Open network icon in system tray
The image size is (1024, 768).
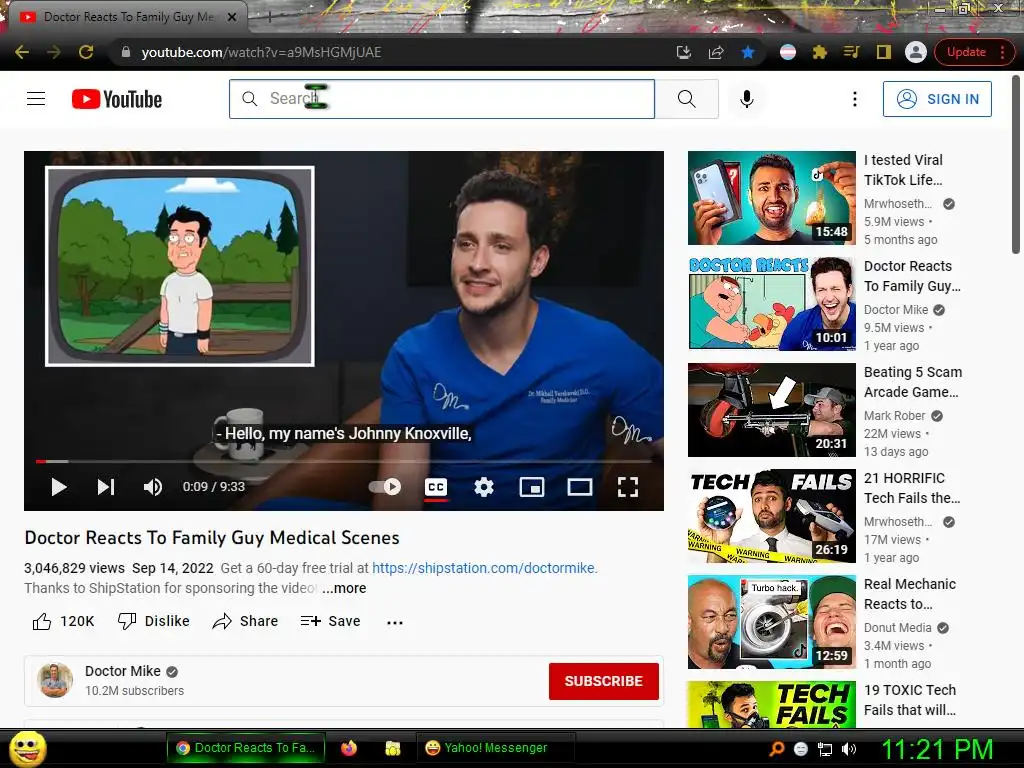tap(825, 749)
